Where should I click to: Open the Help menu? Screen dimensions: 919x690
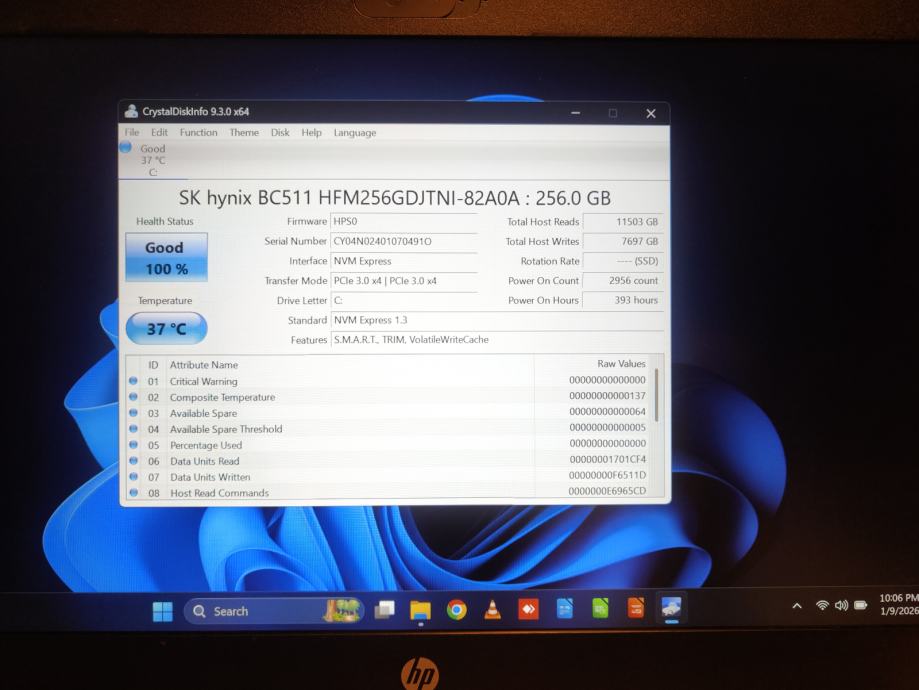click(311, 132)
